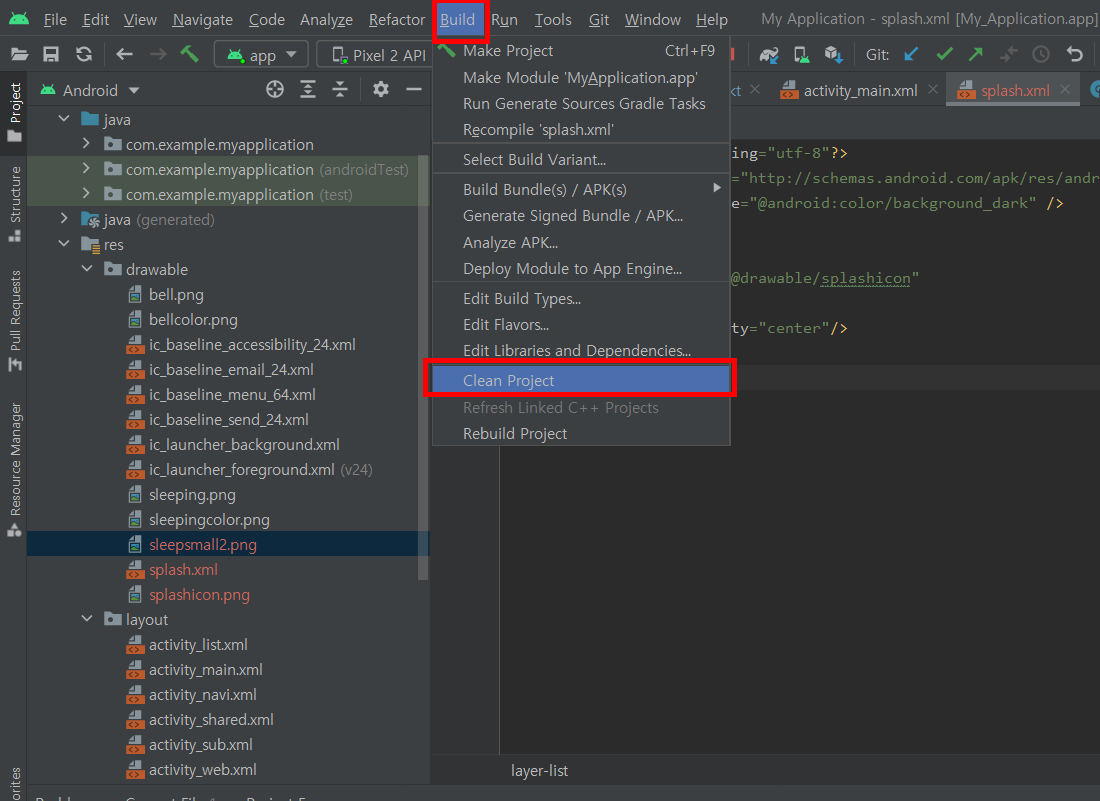
Task: Click the Project panel vertical scrollbar
Action: click(423, 368)
